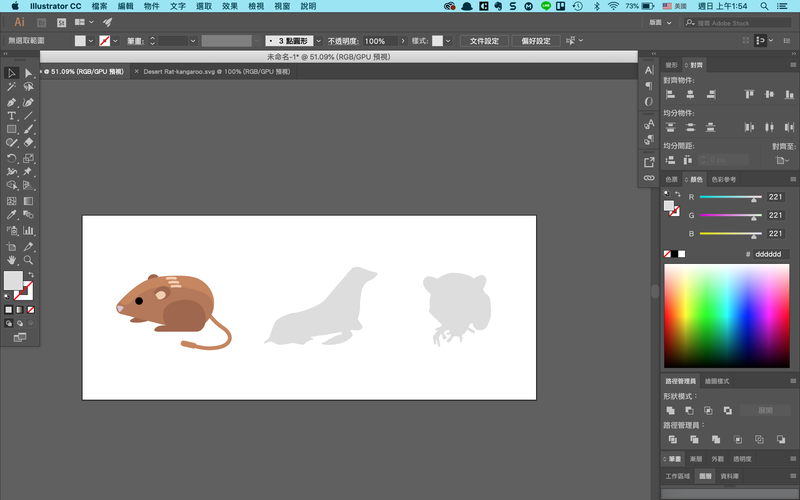Click the Unite shape mode icon
The image size is (800, 500).
pyautogui.click(x=672, y=410)
